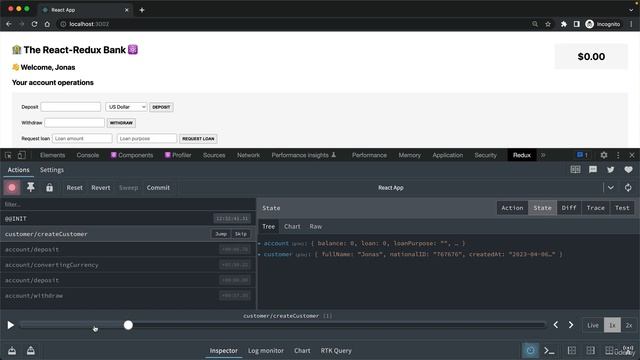Open the US Dollar currency dropdown
Screen dimensions: 640x360
tap(126, 107)
